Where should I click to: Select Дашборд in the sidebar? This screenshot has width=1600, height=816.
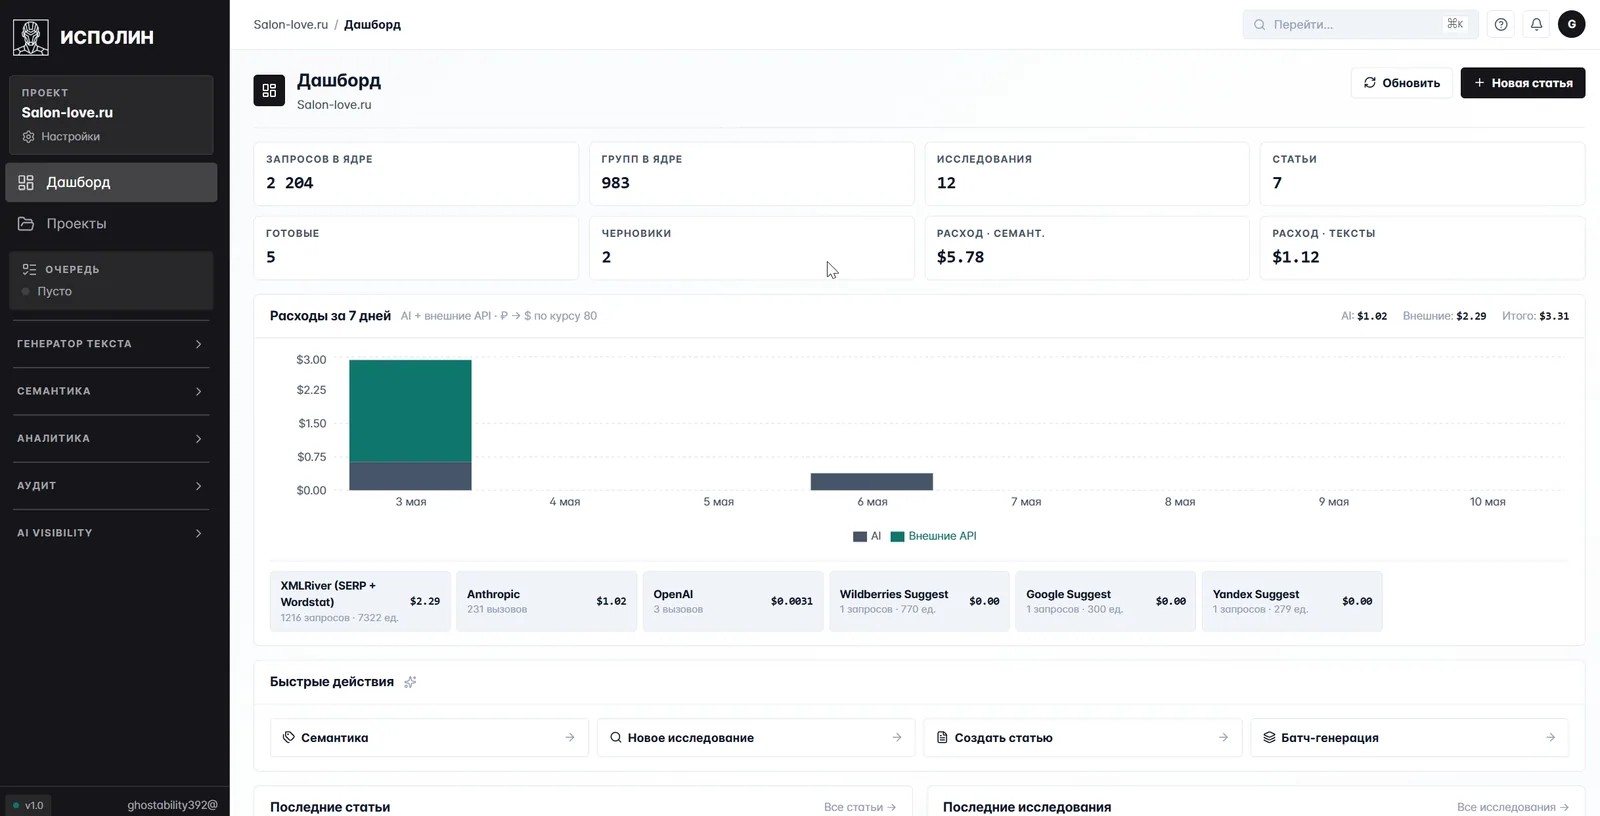pos(111,182)
